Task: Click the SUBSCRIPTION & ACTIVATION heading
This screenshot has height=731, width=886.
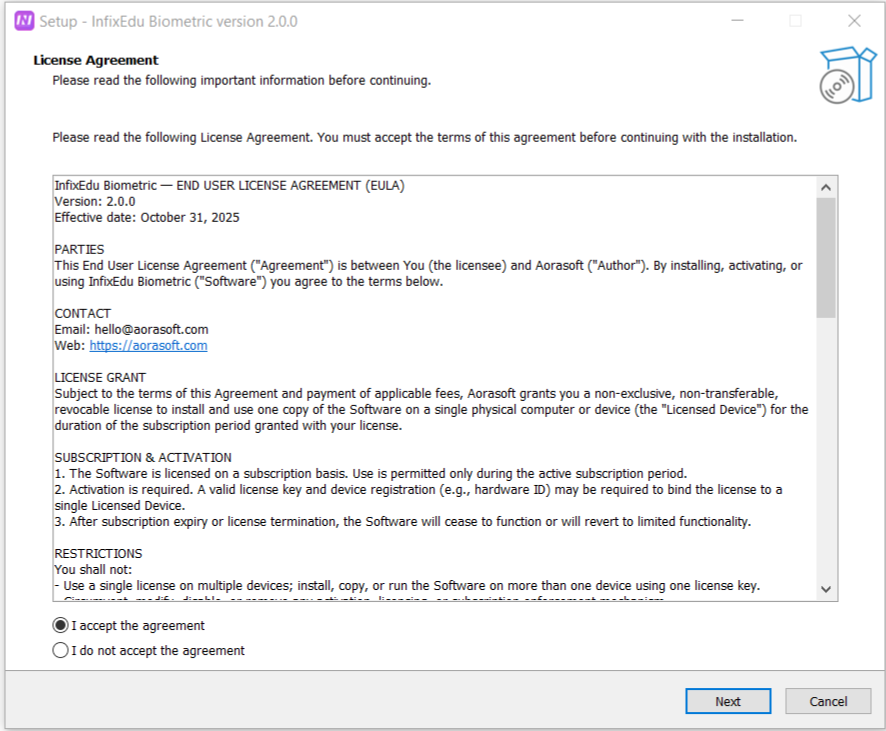Action: pos(143,458)
